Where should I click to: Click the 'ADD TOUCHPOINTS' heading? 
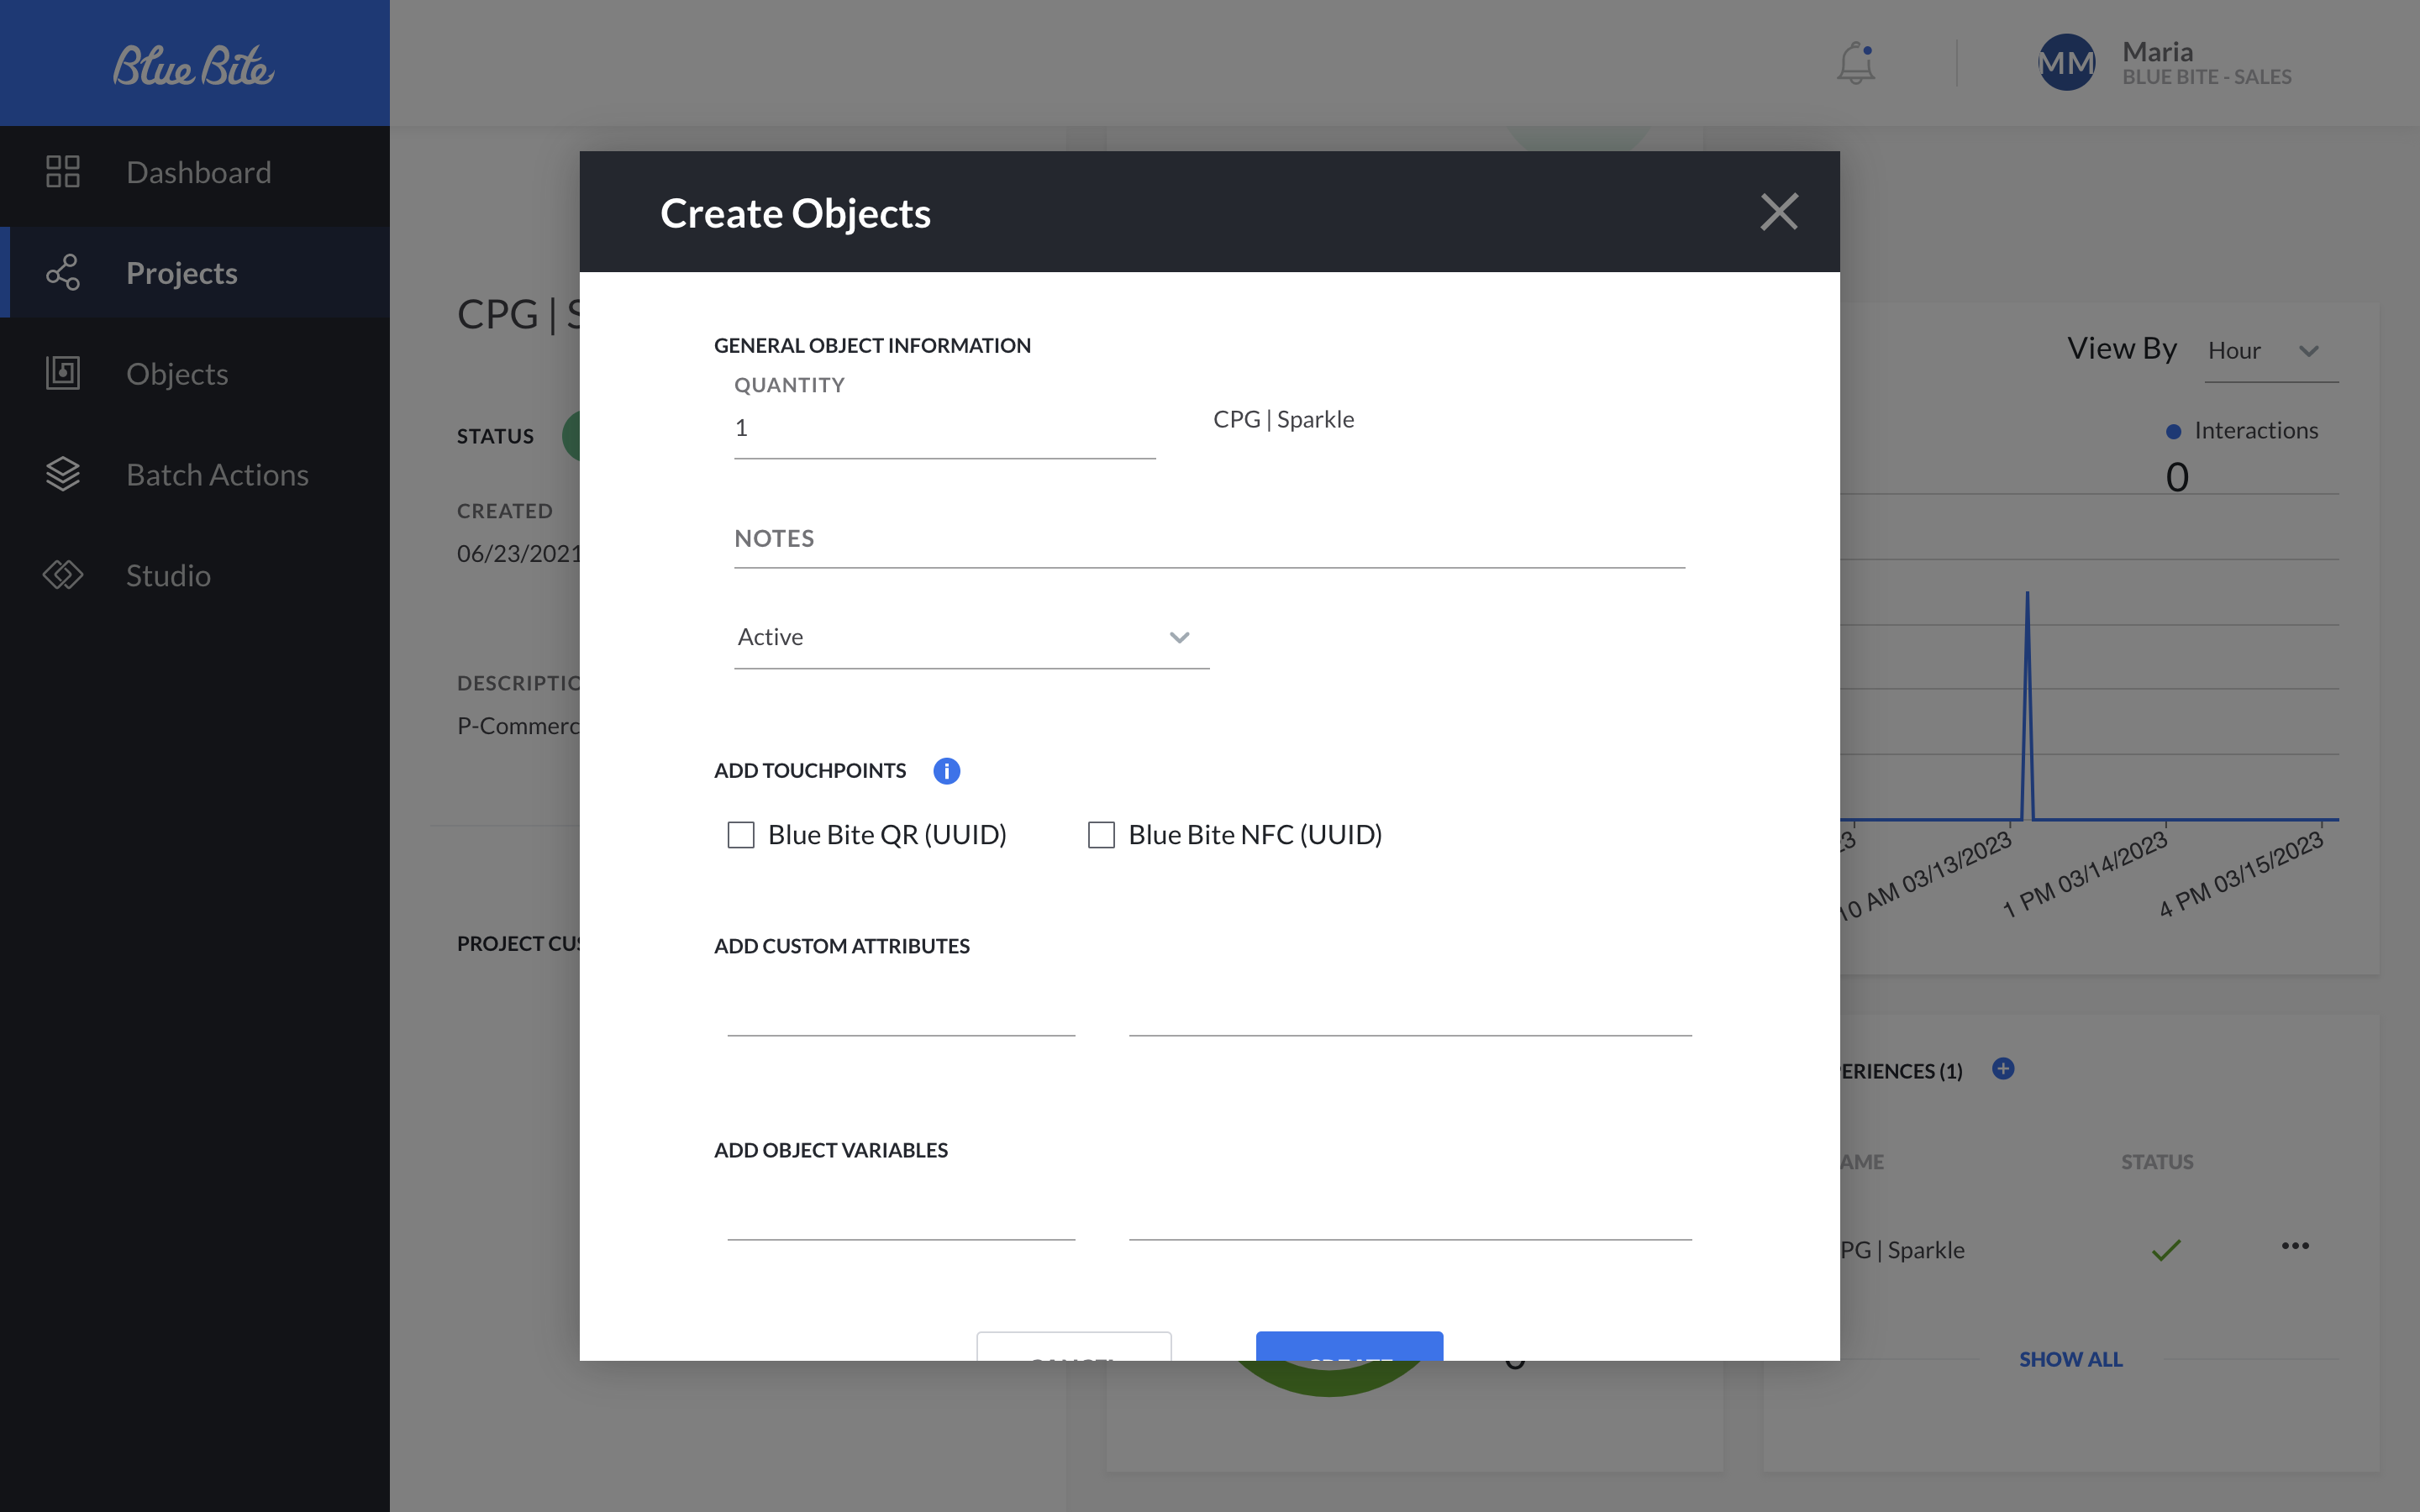[x=810, y=770]
